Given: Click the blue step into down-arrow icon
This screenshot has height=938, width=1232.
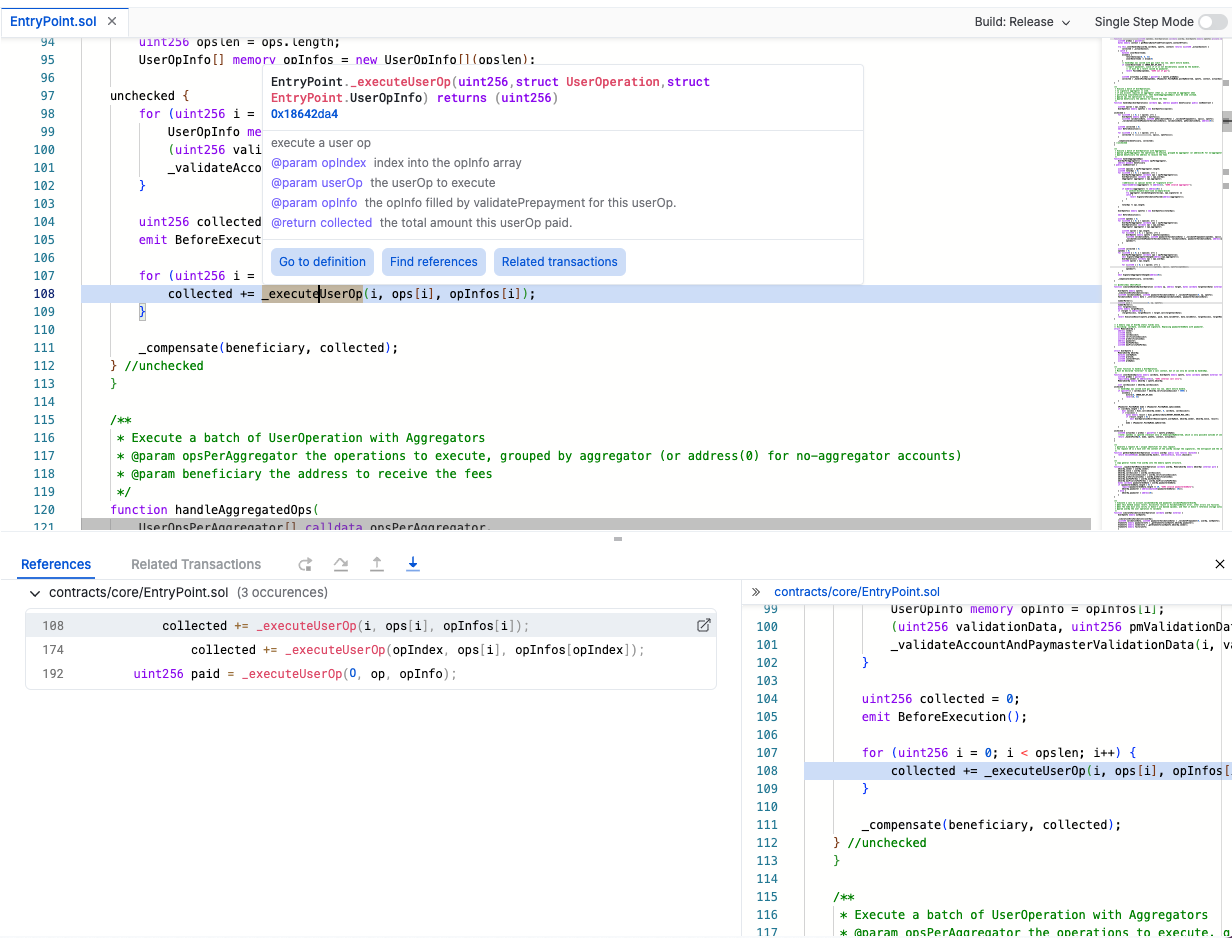Looking at the screenshot, I should click(413, 564).
